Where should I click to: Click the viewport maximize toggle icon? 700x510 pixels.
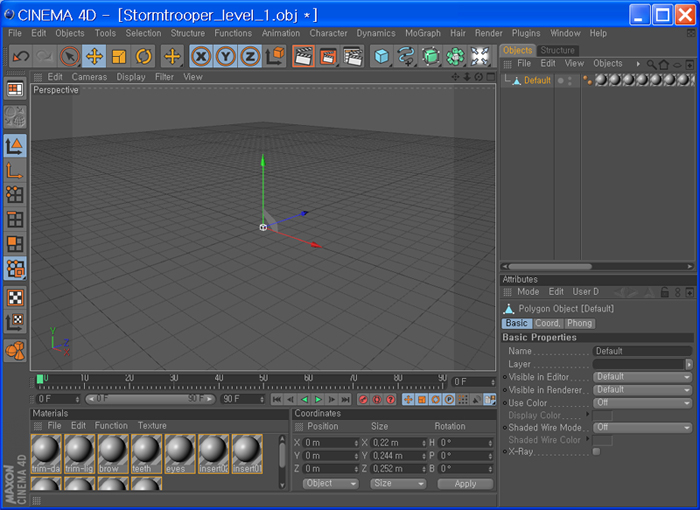pos(491,77)
